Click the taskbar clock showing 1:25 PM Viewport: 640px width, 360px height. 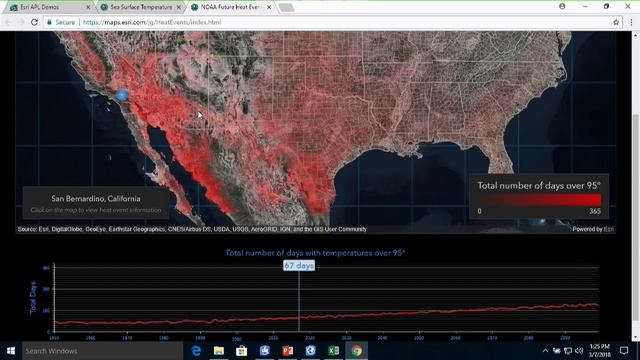coord(600,351)
